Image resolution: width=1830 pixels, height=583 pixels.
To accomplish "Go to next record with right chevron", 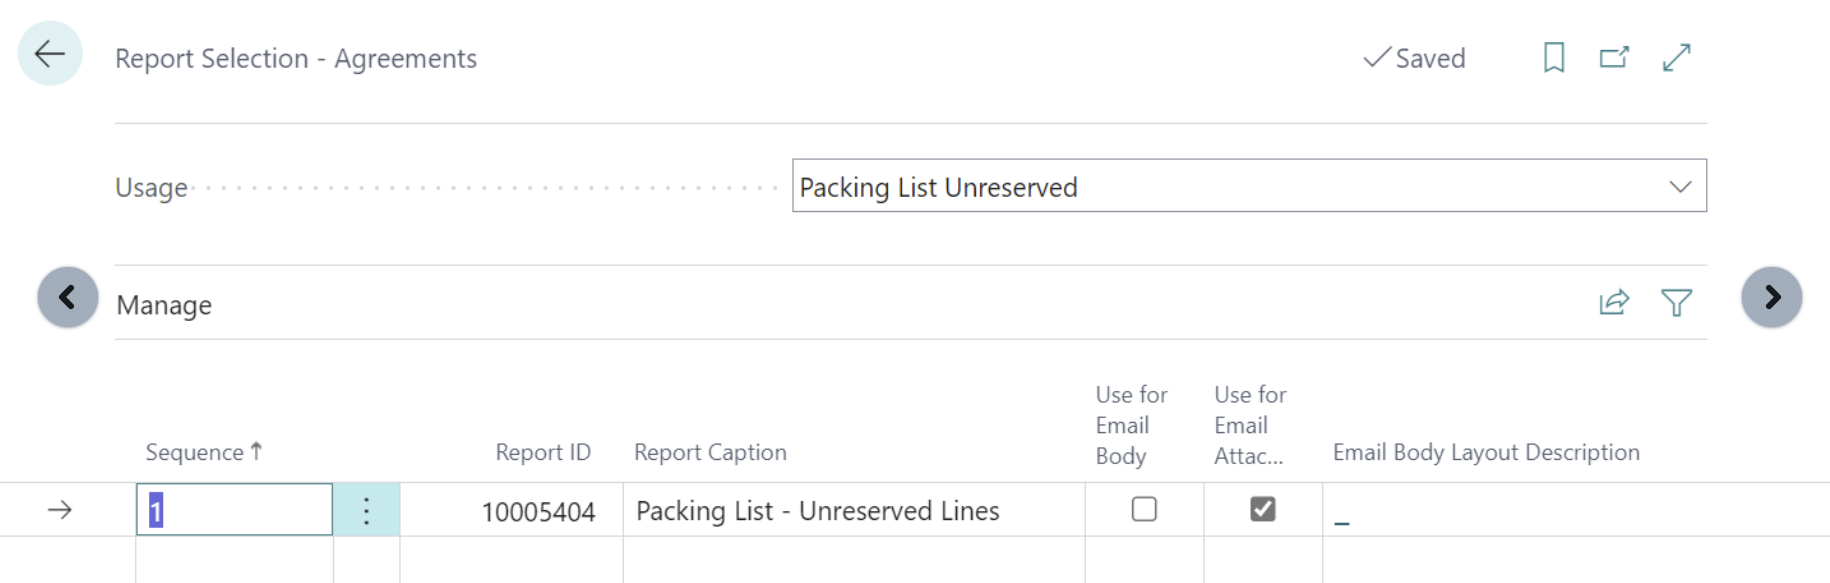I will (1771, 297).
